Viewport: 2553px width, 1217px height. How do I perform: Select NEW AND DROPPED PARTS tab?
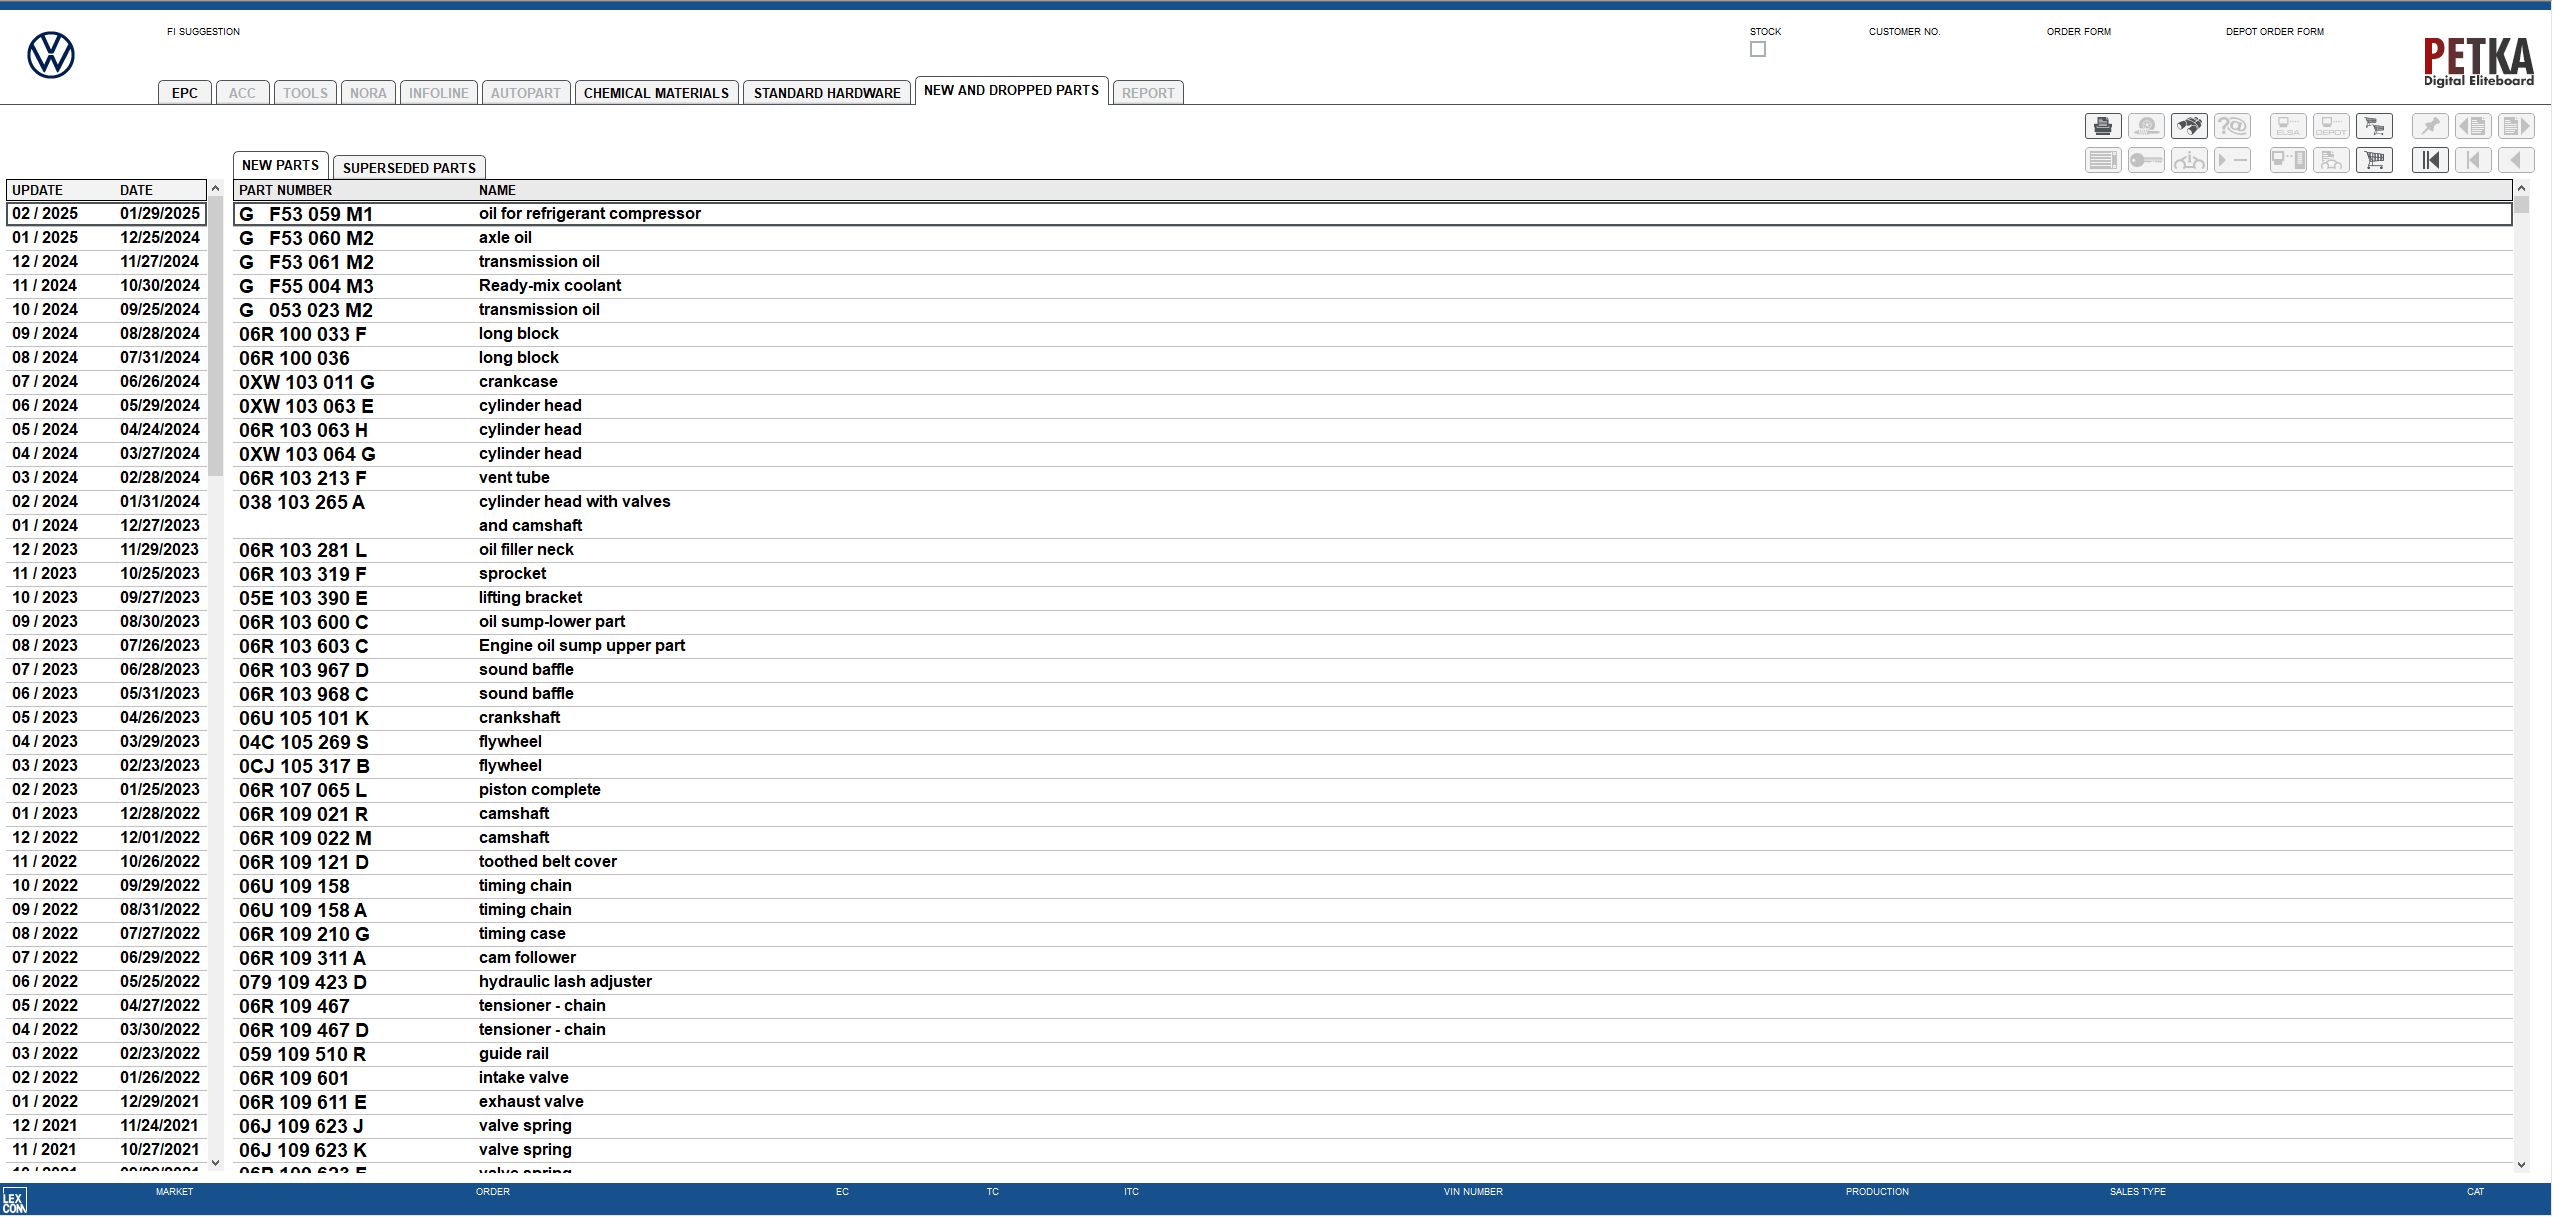(1011, 90)
